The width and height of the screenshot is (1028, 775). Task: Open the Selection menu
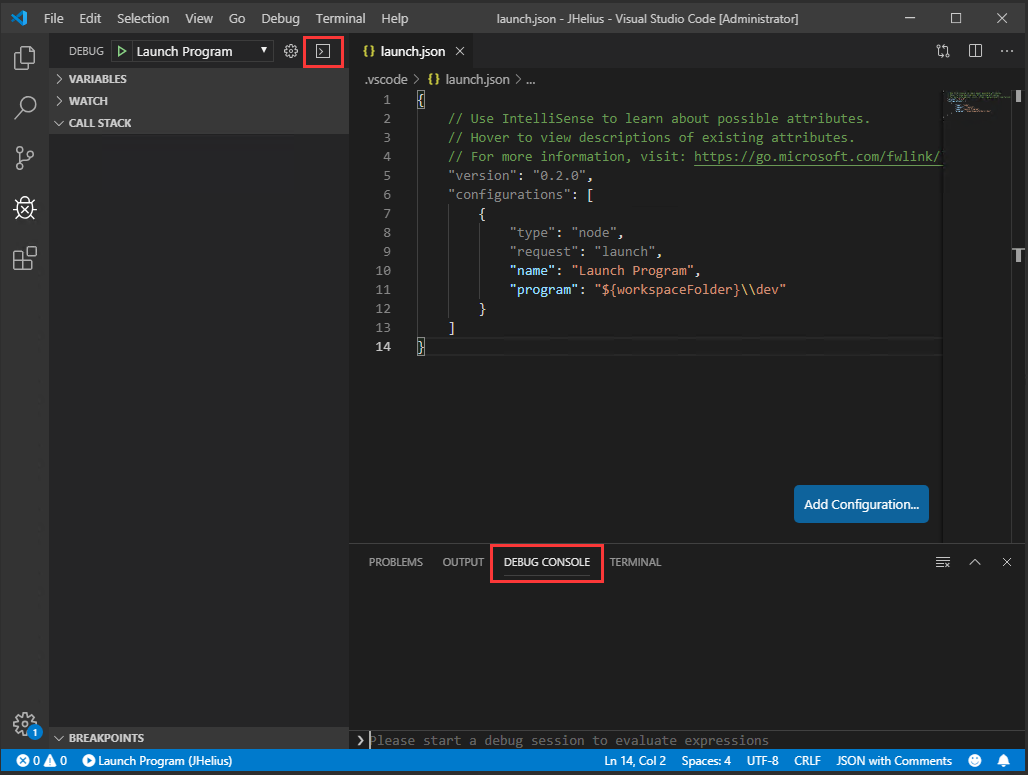coord(143,18)
